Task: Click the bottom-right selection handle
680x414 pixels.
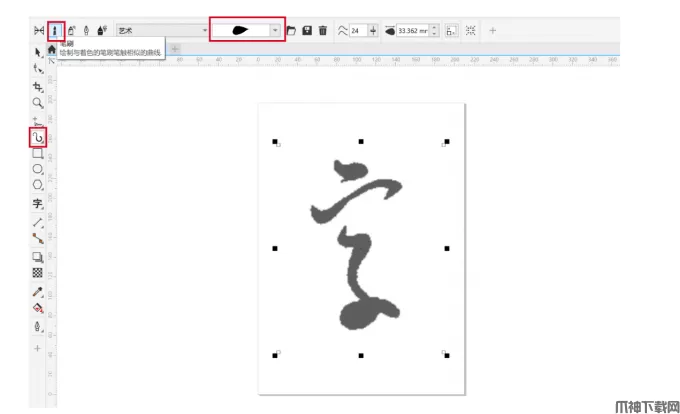Action: pos(447,355)
